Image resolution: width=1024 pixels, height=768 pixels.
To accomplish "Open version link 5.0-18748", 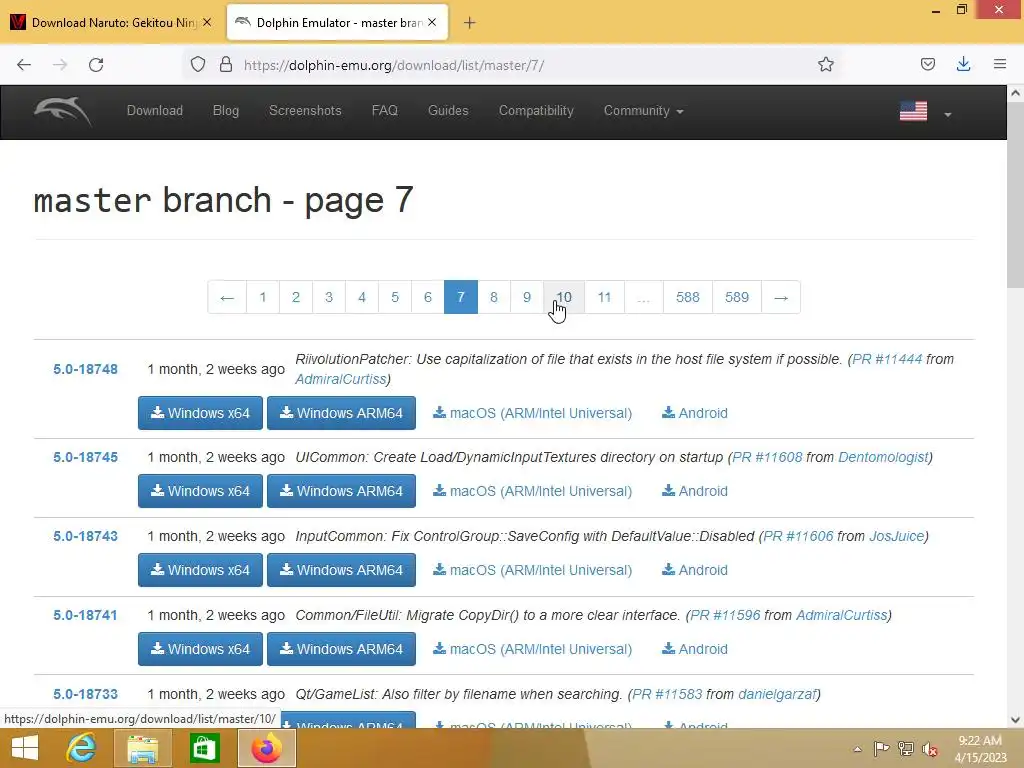I will [86, 369].
